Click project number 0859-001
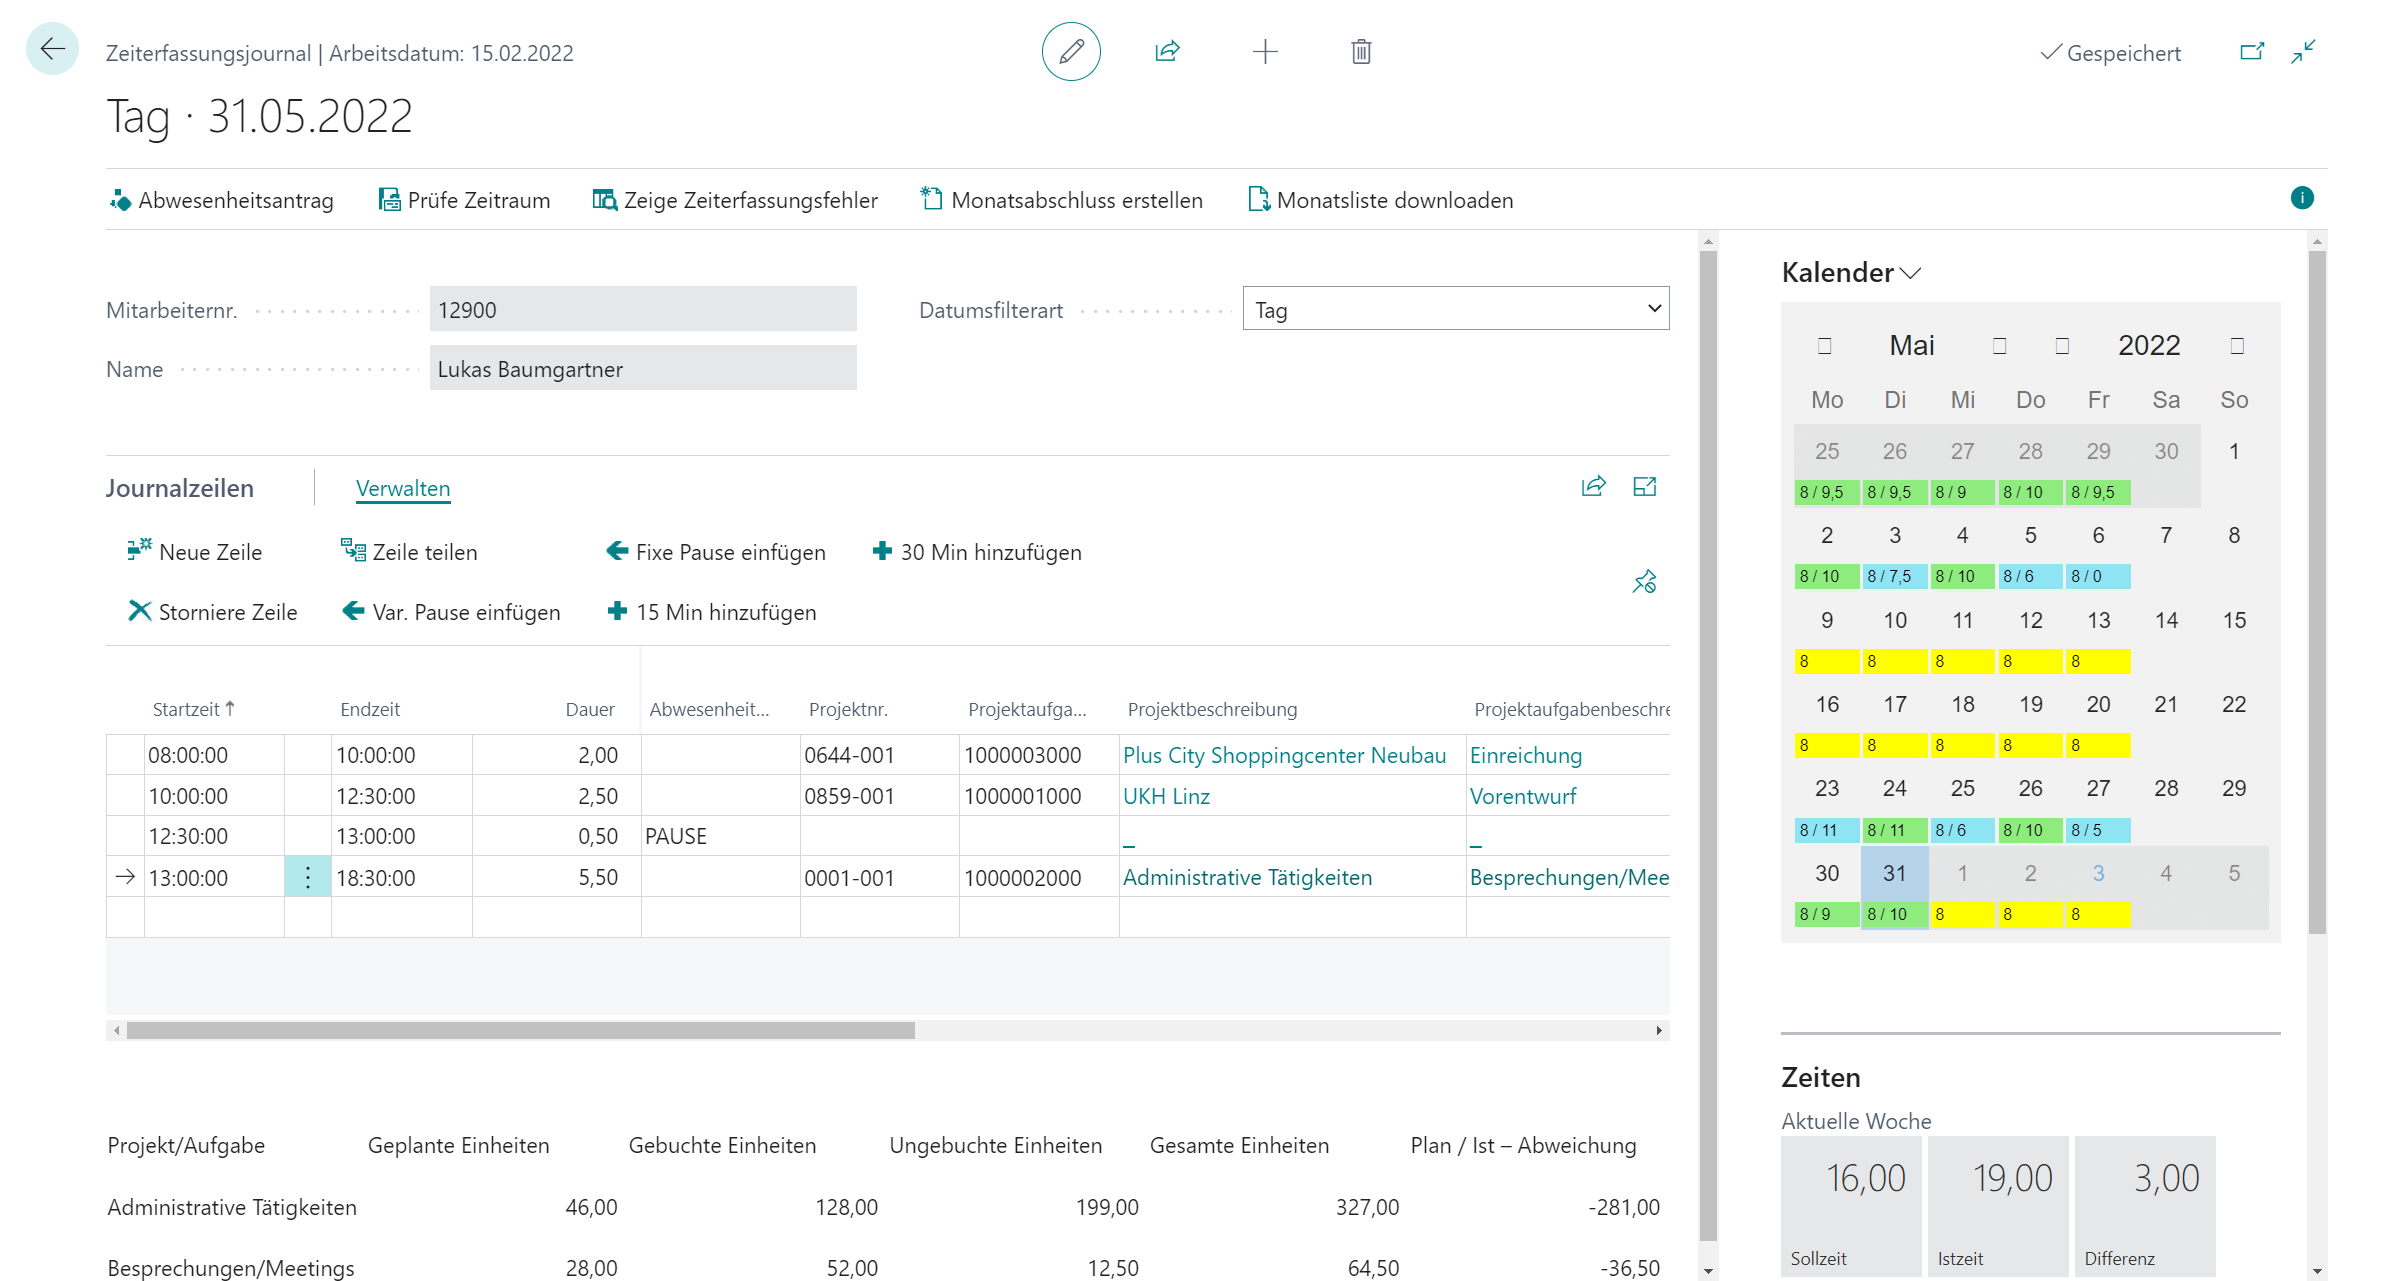This screenshot has width=2395, height=1281. click(x=879, y=796)
